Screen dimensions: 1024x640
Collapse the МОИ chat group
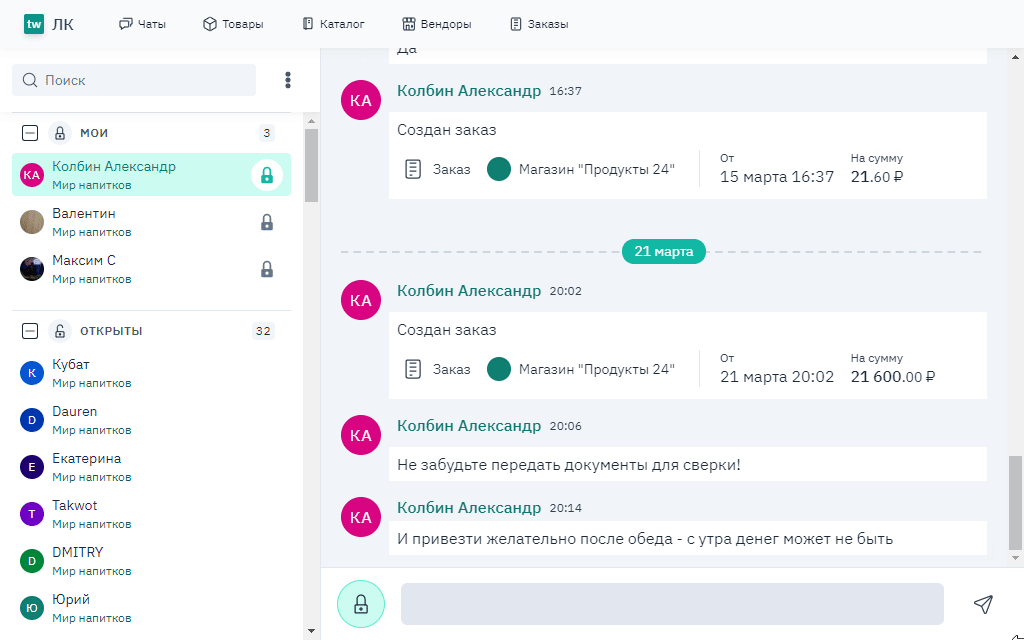click(30, 133)
